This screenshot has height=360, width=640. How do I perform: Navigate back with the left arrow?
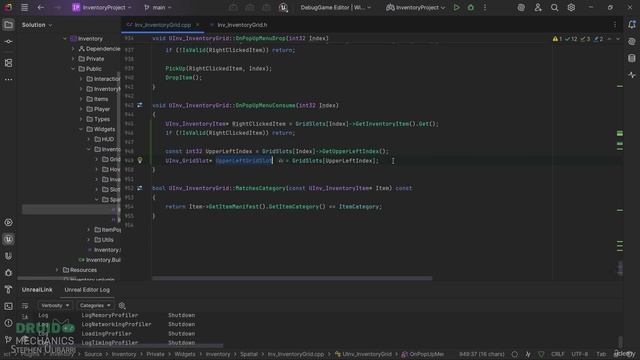[x=40, y=7]
